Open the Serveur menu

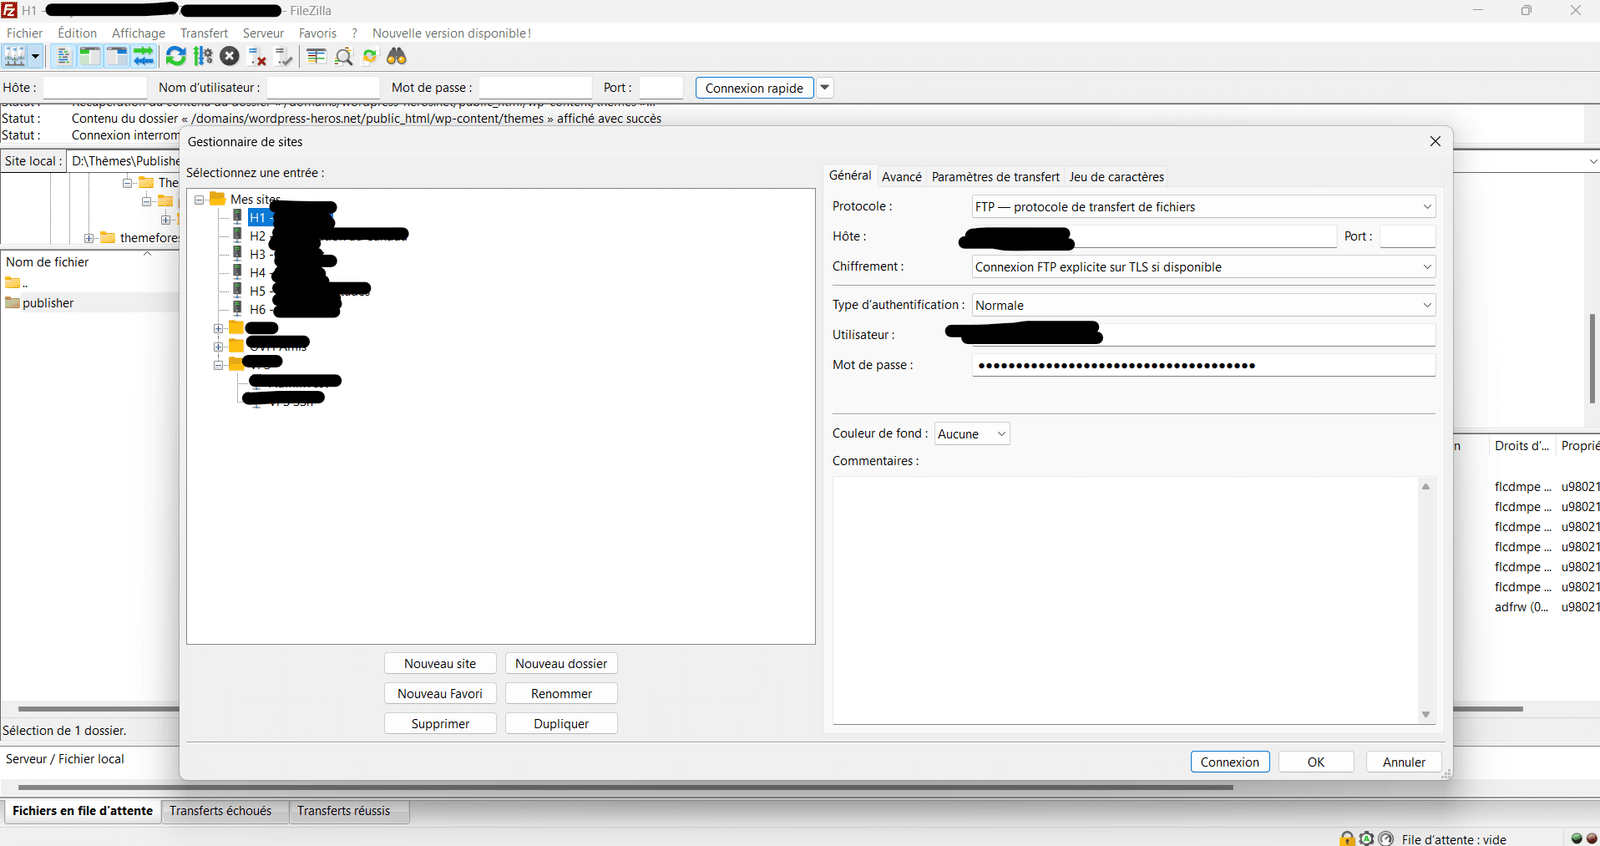pos(263,33)
